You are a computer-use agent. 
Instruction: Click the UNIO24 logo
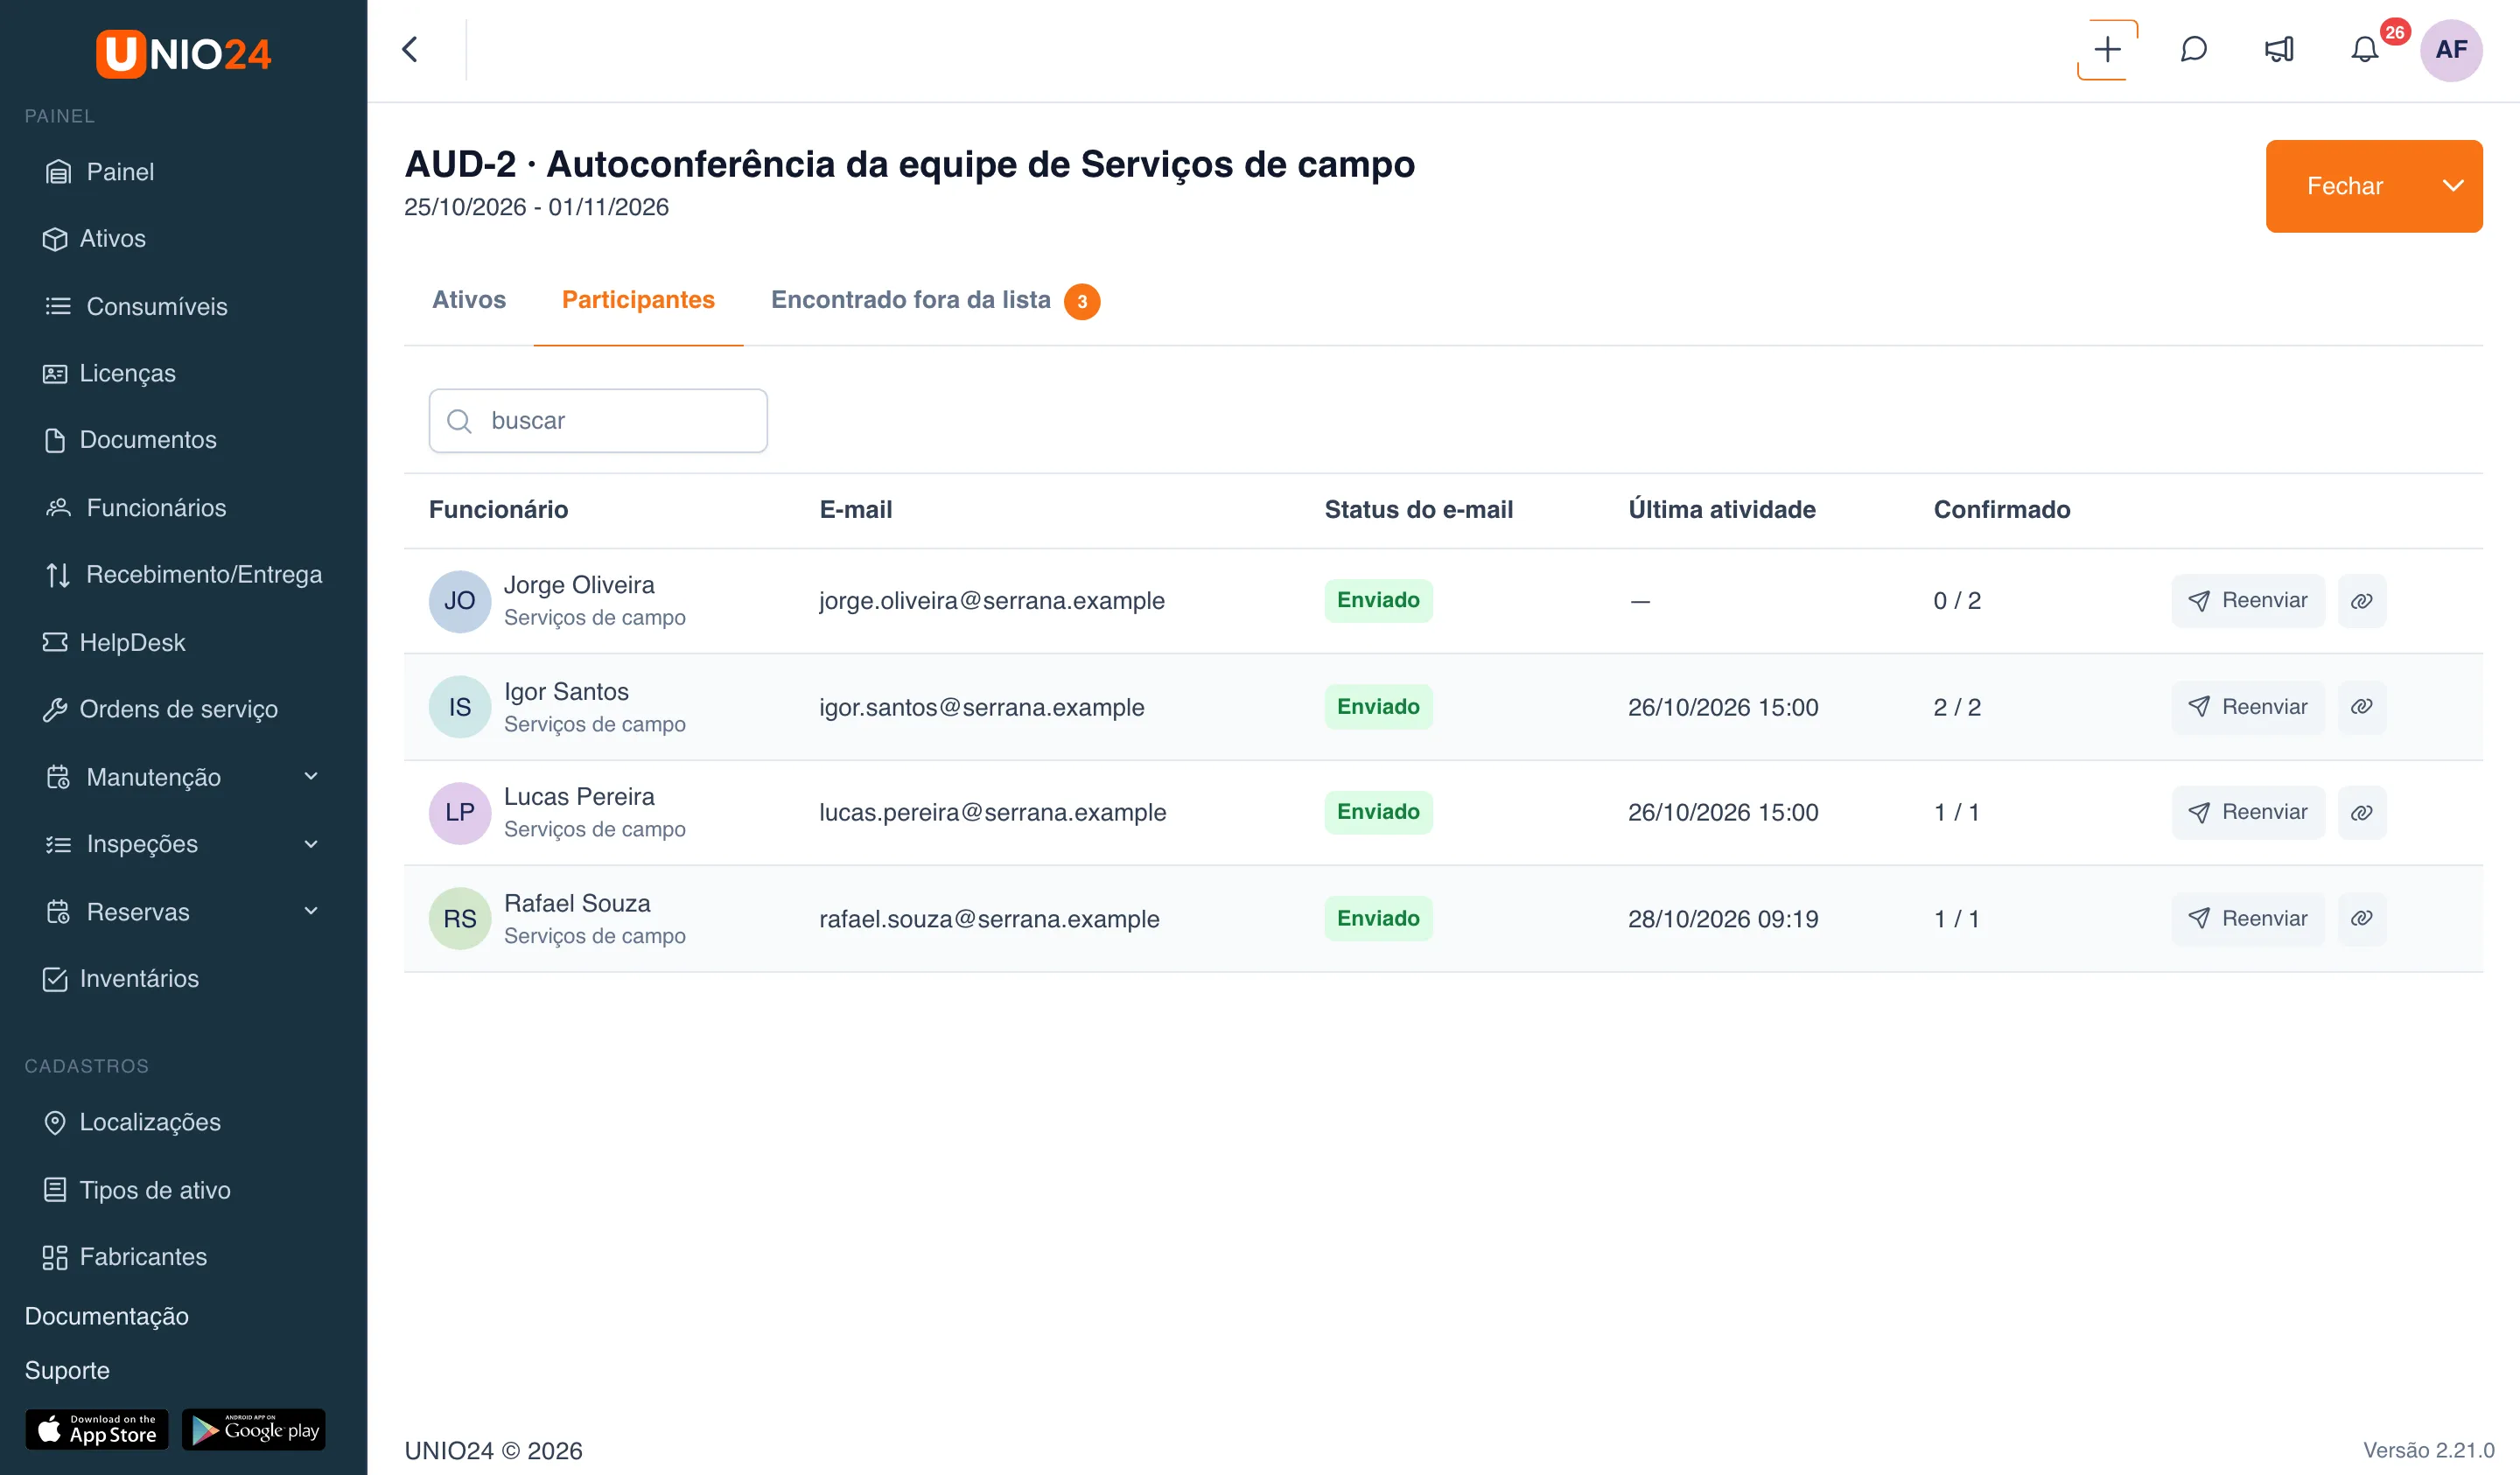click(183, 53)
